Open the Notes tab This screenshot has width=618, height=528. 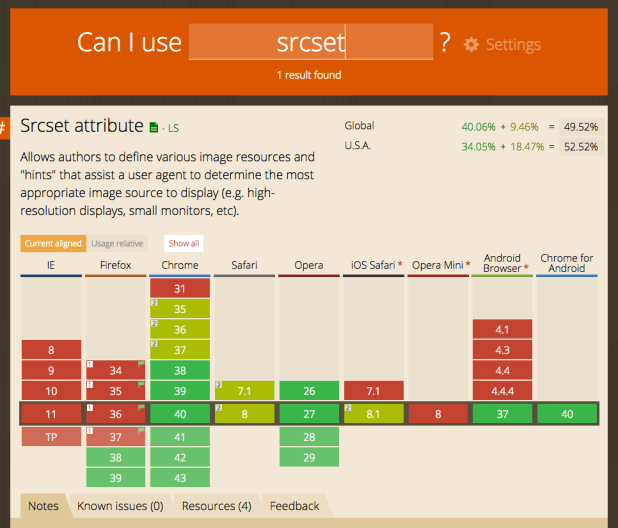(x=43, y=506)
